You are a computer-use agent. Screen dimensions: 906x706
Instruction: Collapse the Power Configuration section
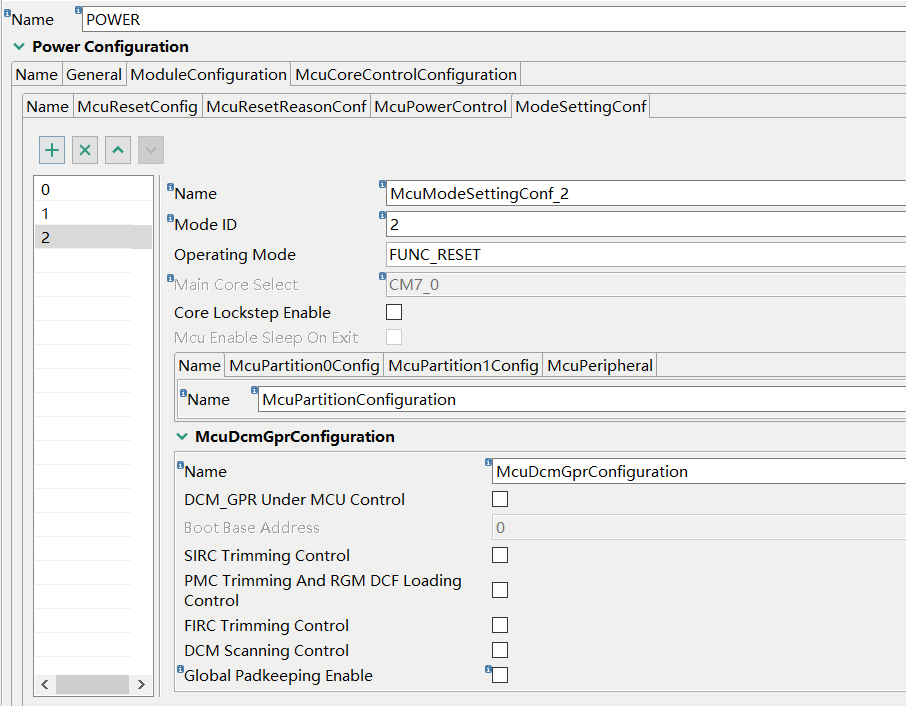point(17,46)
